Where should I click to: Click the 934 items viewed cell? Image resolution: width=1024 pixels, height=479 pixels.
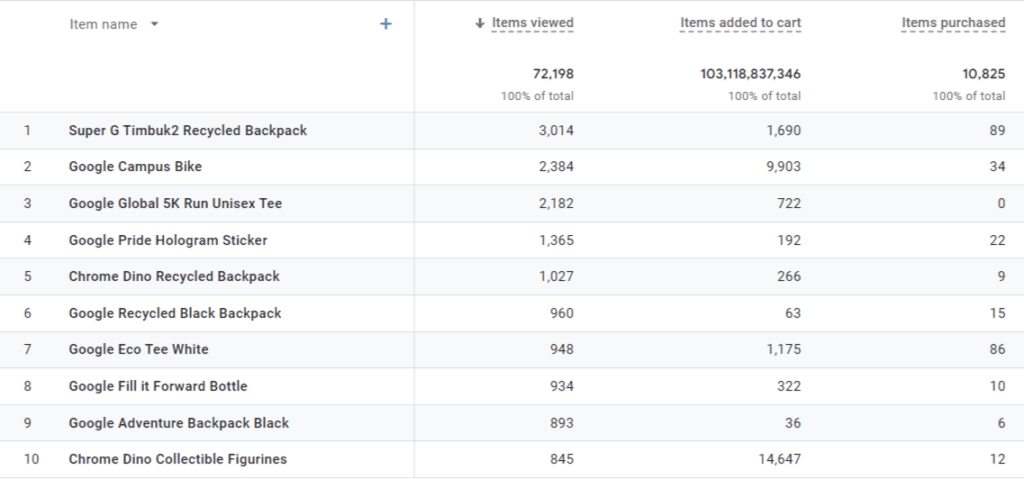[562, 386]
